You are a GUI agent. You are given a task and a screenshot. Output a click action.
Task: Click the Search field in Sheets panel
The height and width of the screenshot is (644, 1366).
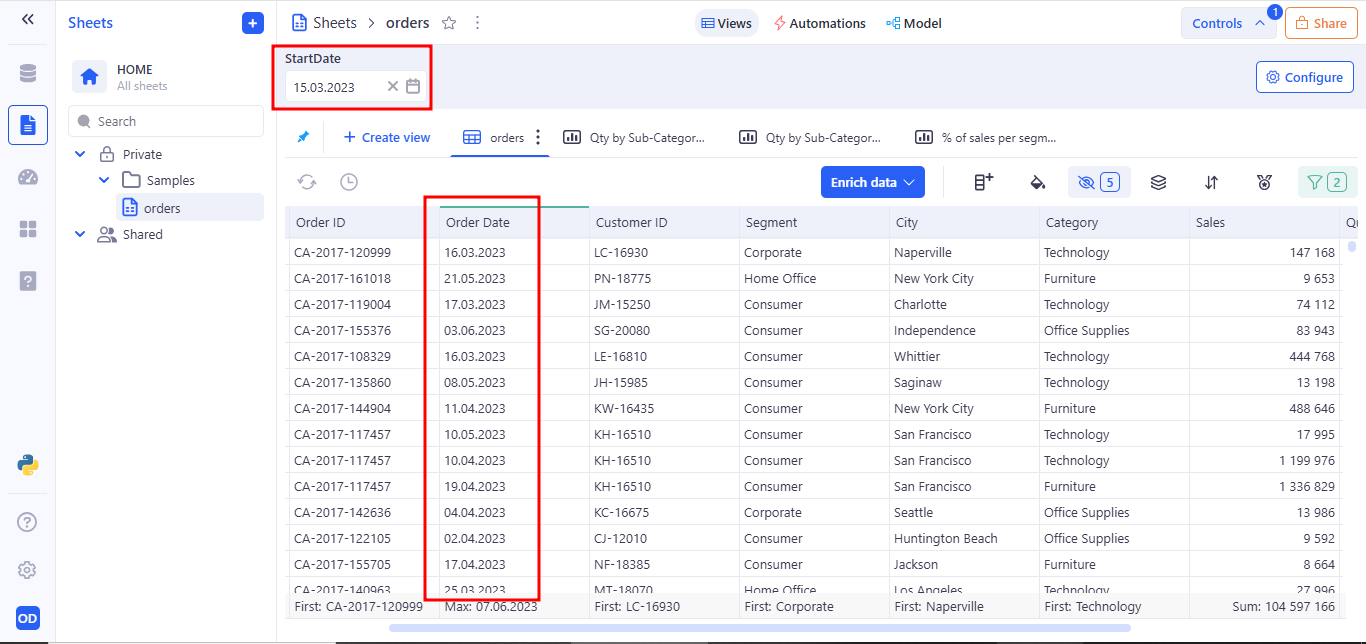[166, 121]
